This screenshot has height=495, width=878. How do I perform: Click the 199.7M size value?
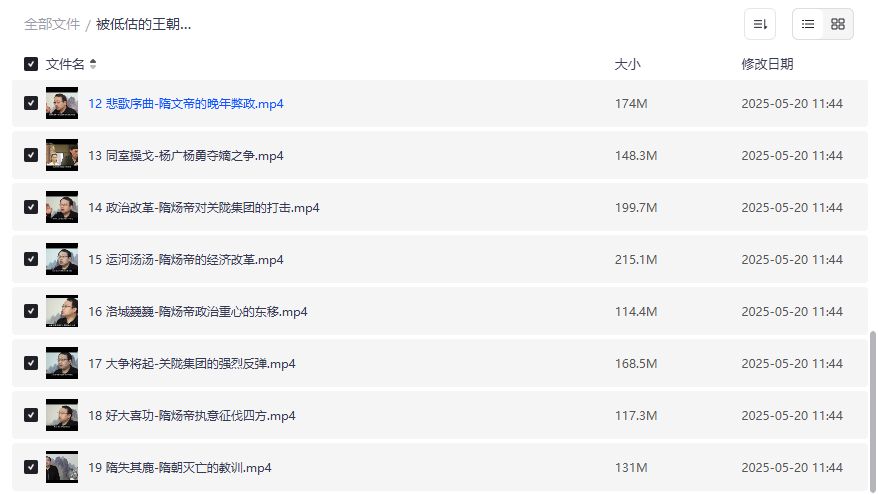[x=636, y=208]
